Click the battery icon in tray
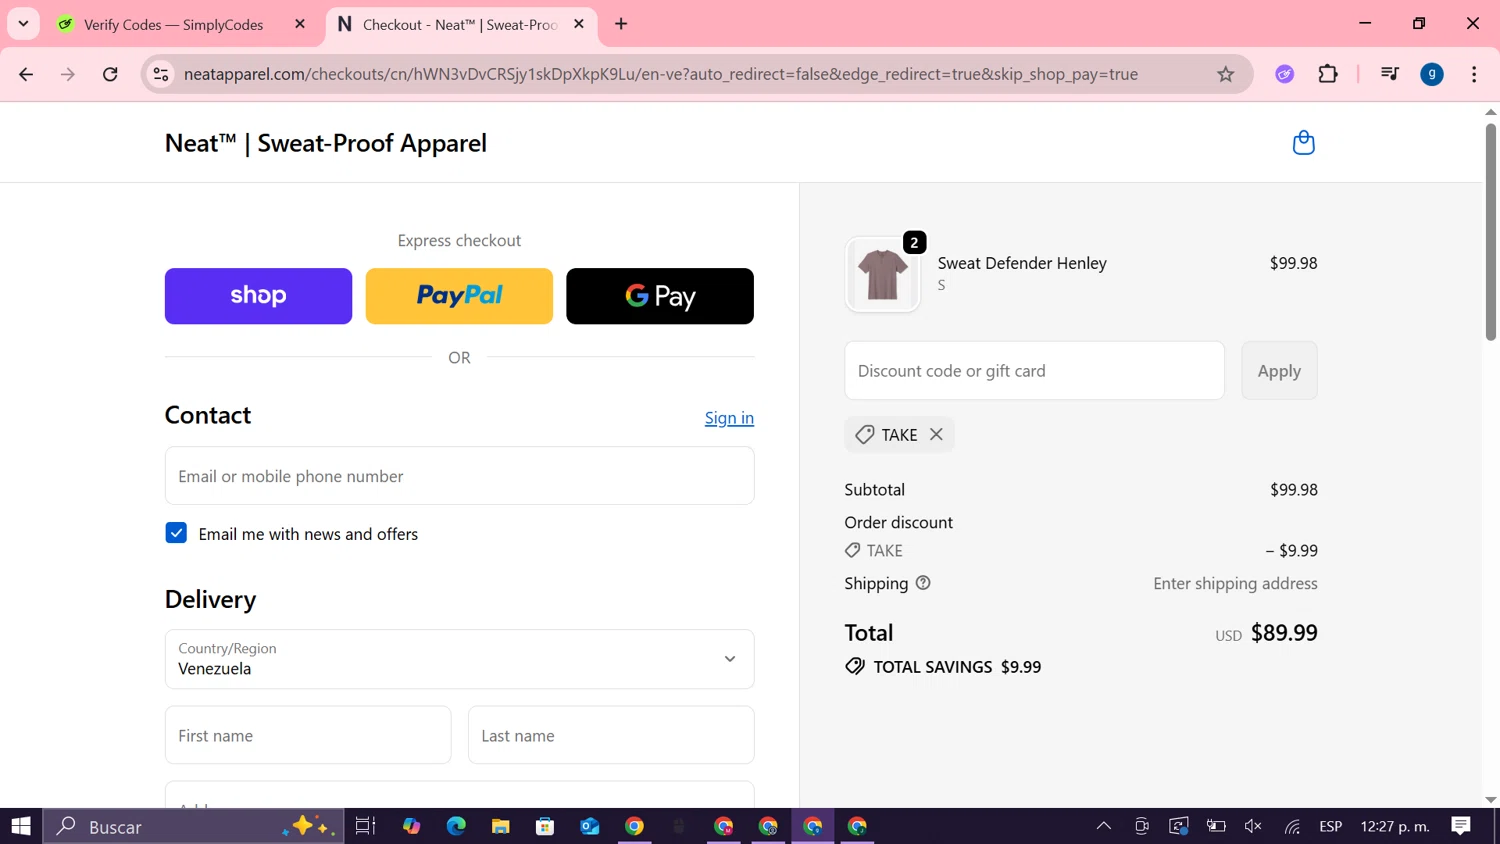This screenshot has height=844, width=1500. (1216, 826)
